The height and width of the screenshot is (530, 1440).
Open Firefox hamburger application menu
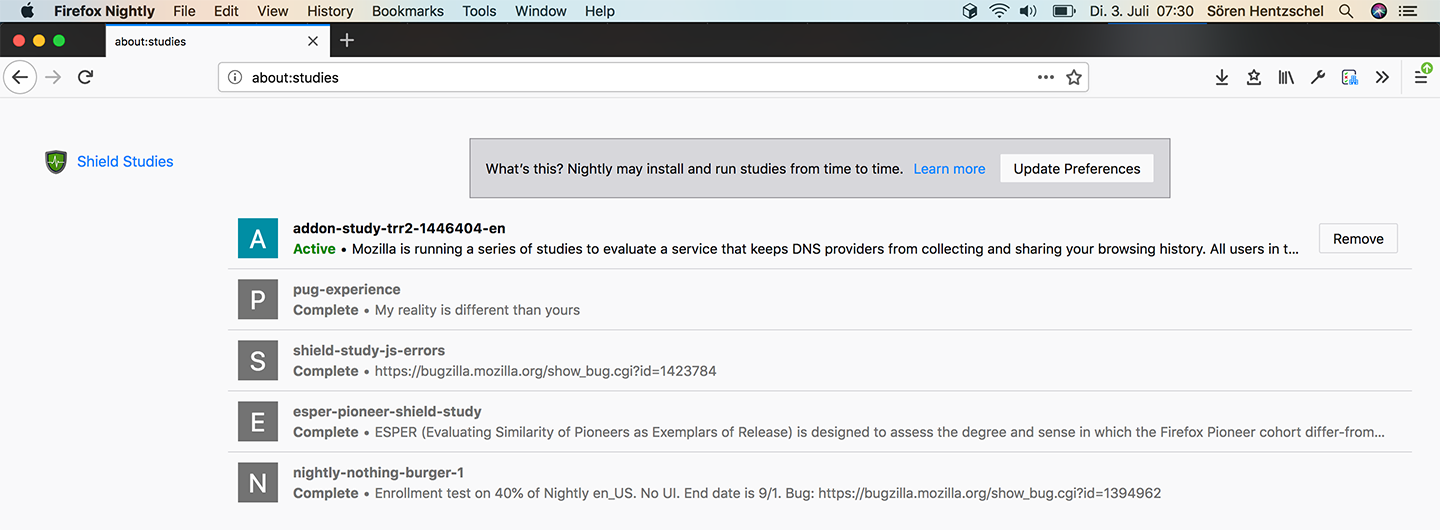[1421, 77]
